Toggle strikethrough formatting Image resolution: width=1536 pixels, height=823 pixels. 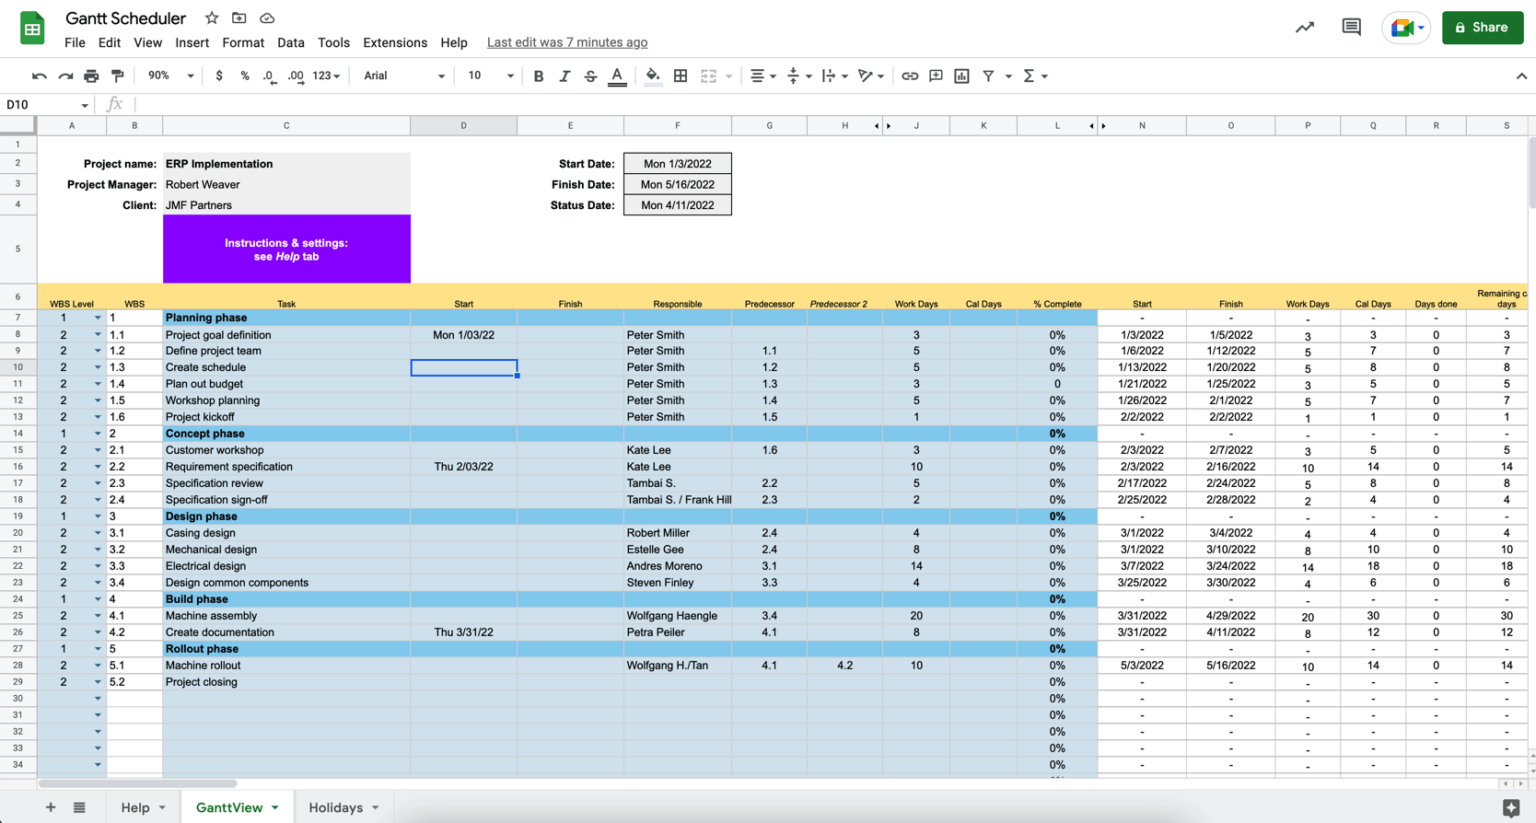coord(590,76)
